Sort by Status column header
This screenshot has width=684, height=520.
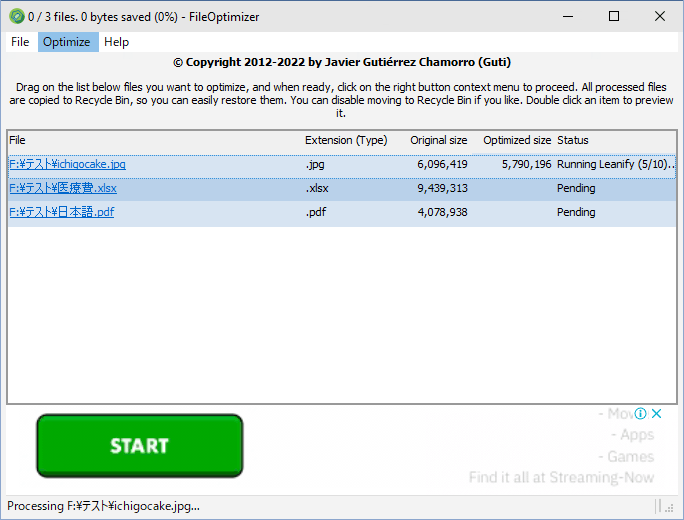pyautogui.click(x=573, y=140)
